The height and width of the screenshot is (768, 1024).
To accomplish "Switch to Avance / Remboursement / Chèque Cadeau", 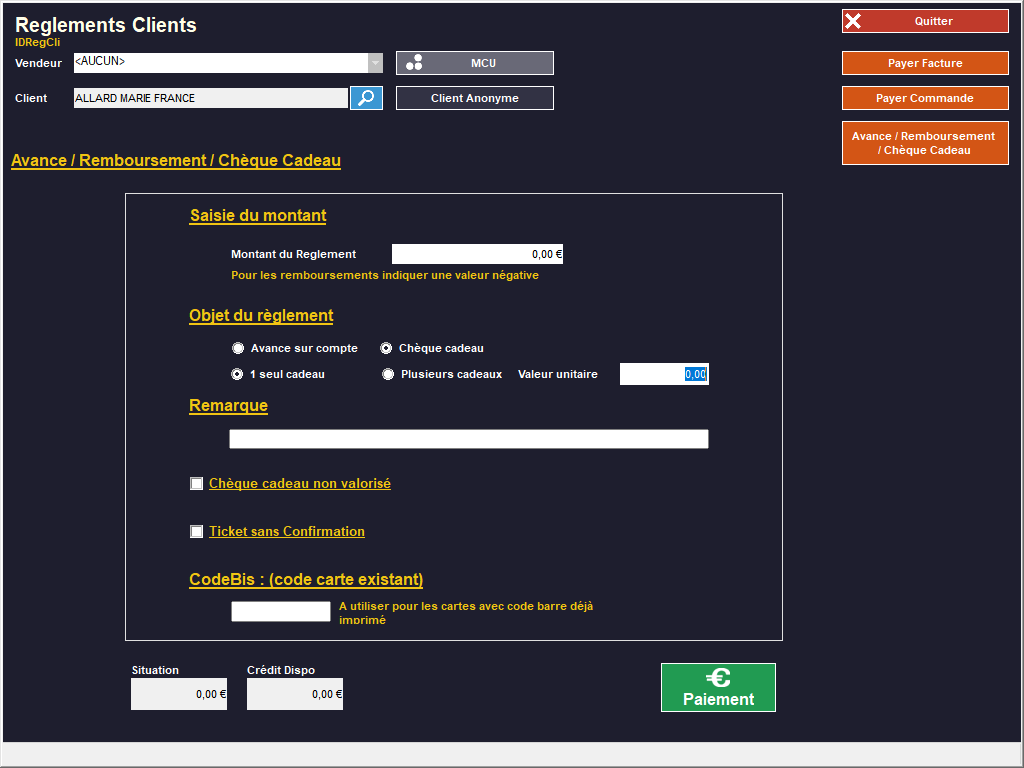I will point(925,143).
